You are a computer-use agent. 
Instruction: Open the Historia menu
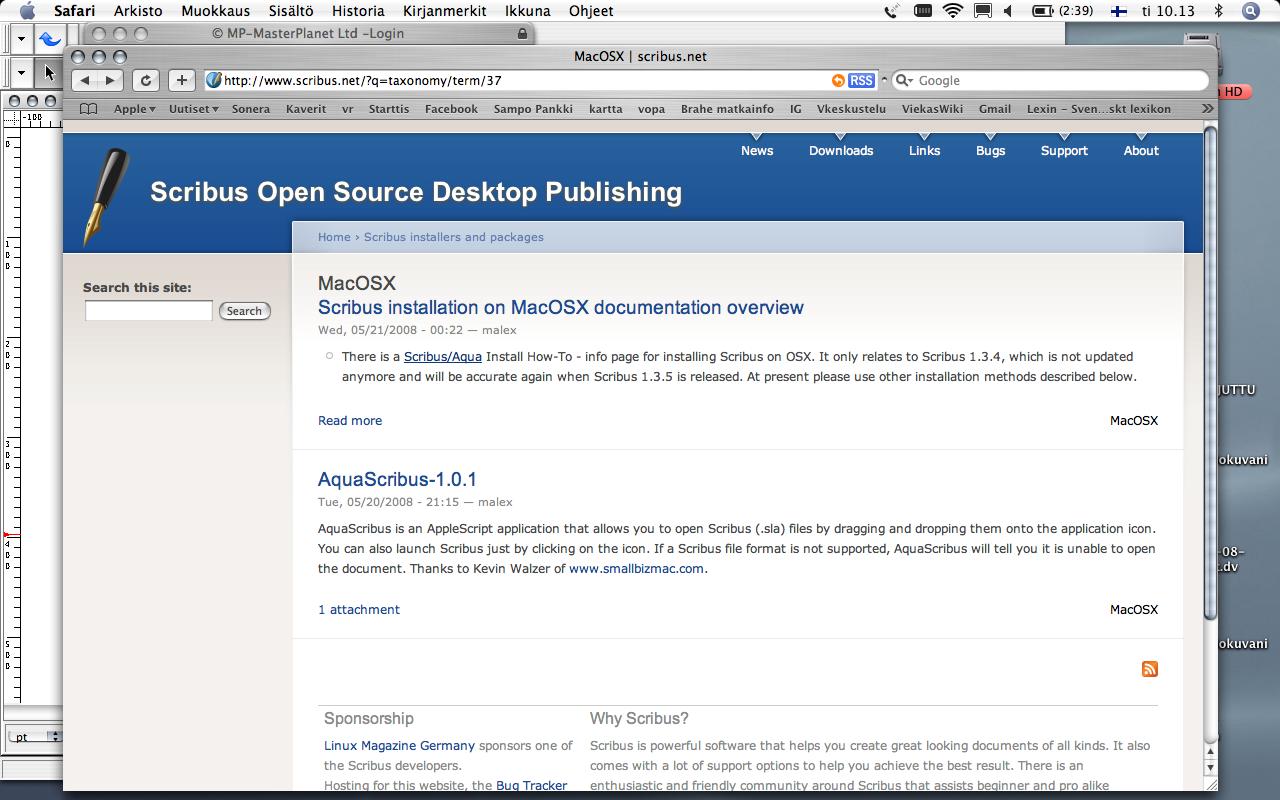pos(358,11)
